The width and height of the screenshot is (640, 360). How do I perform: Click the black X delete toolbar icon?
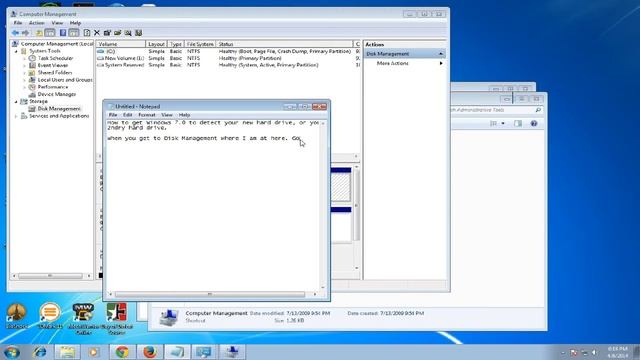(97, 33)
